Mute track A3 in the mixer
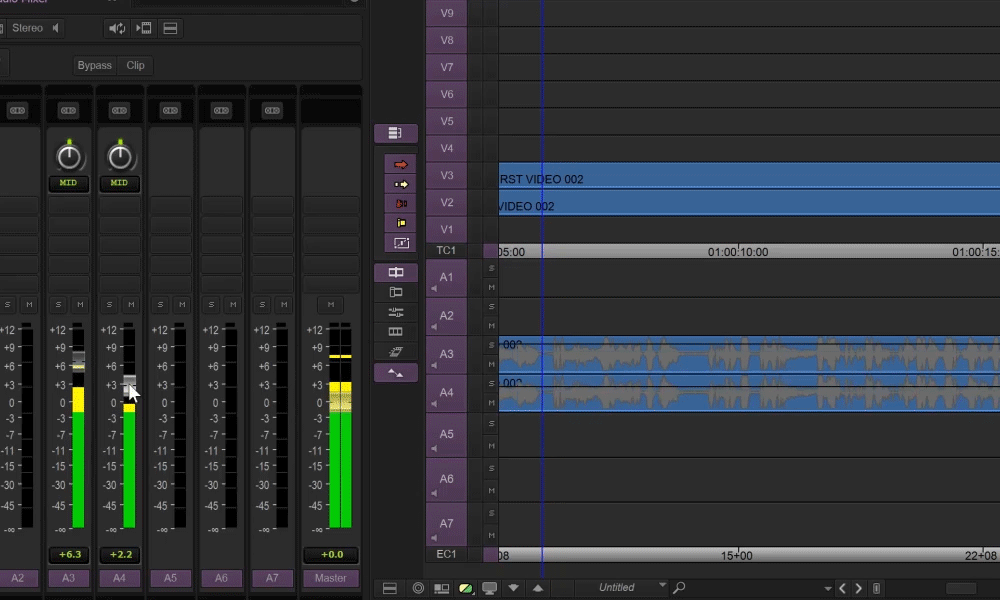Viewport: 1000px width, 600px height. (80, 305)
